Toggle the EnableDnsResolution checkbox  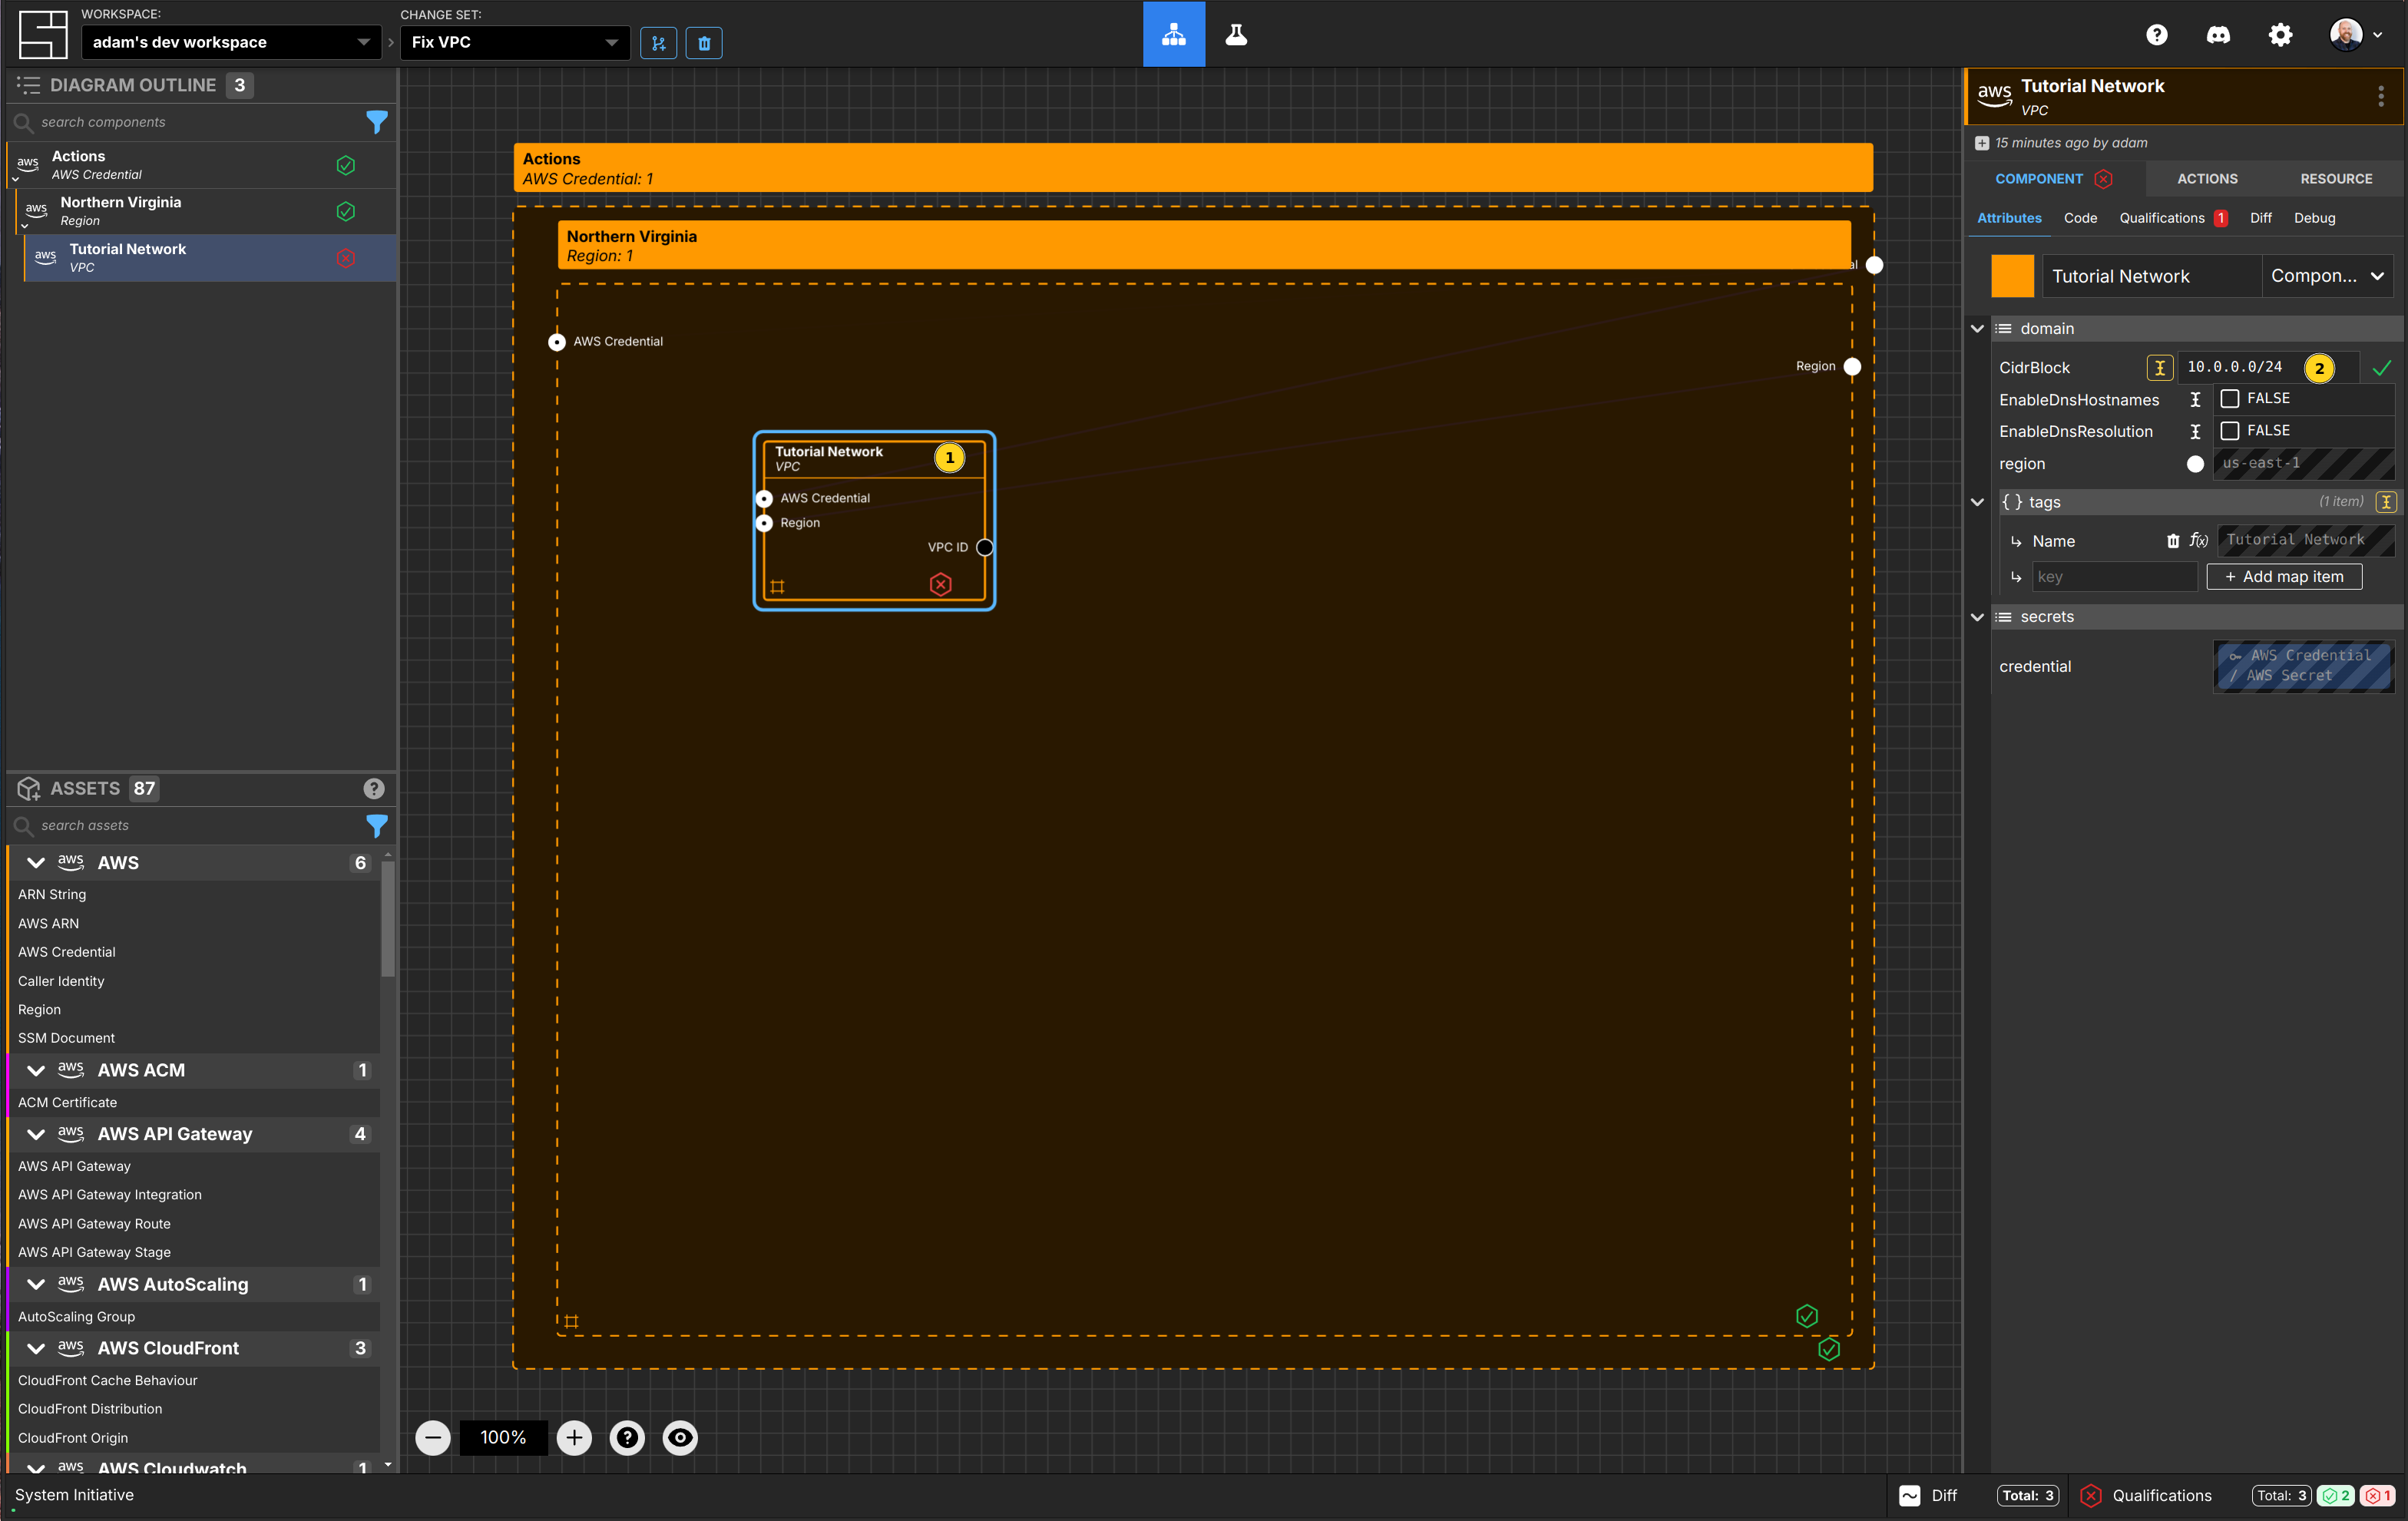[2230, 431]
